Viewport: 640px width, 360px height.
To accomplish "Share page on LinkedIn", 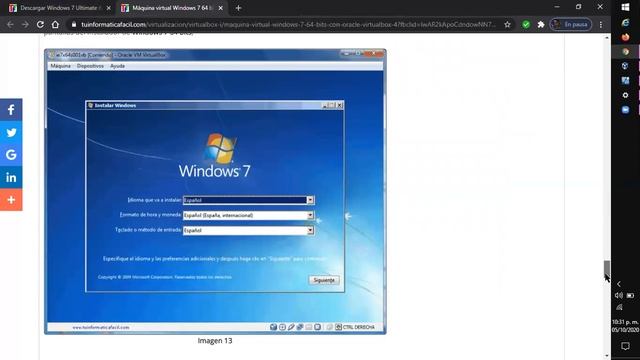I will click(x=11, y=177).
